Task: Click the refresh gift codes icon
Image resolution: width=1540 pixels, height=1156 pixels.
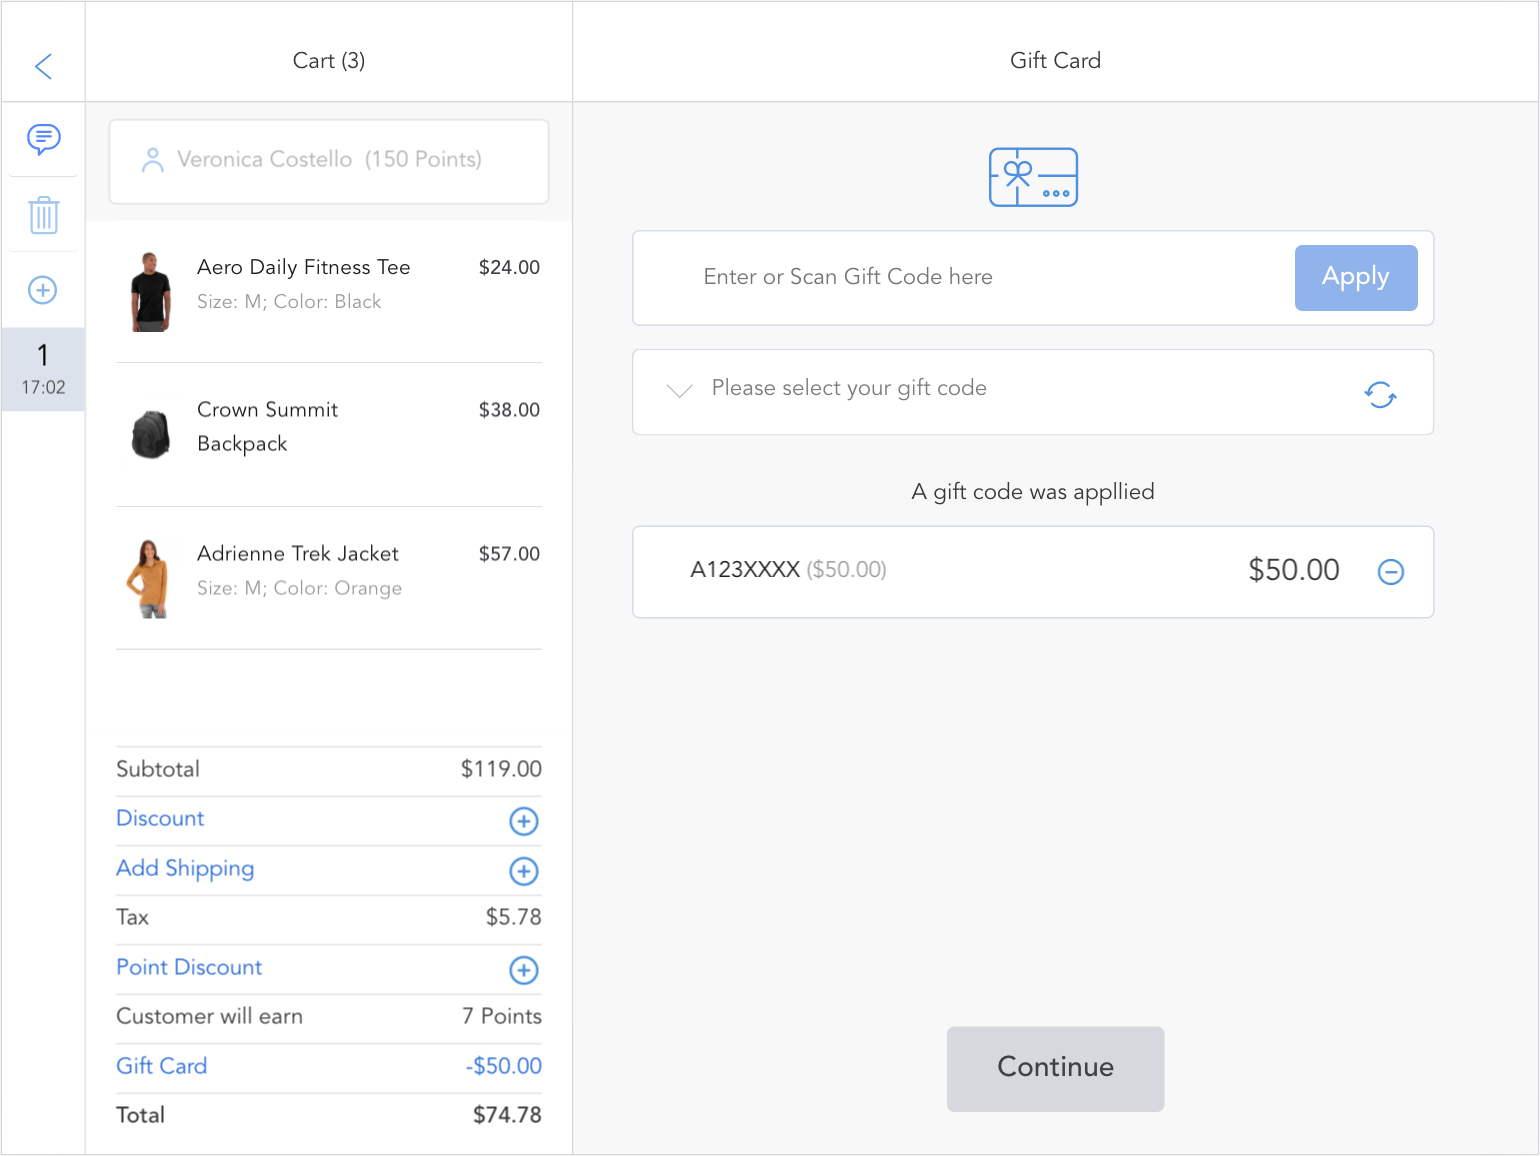Action: (1380, 394)
